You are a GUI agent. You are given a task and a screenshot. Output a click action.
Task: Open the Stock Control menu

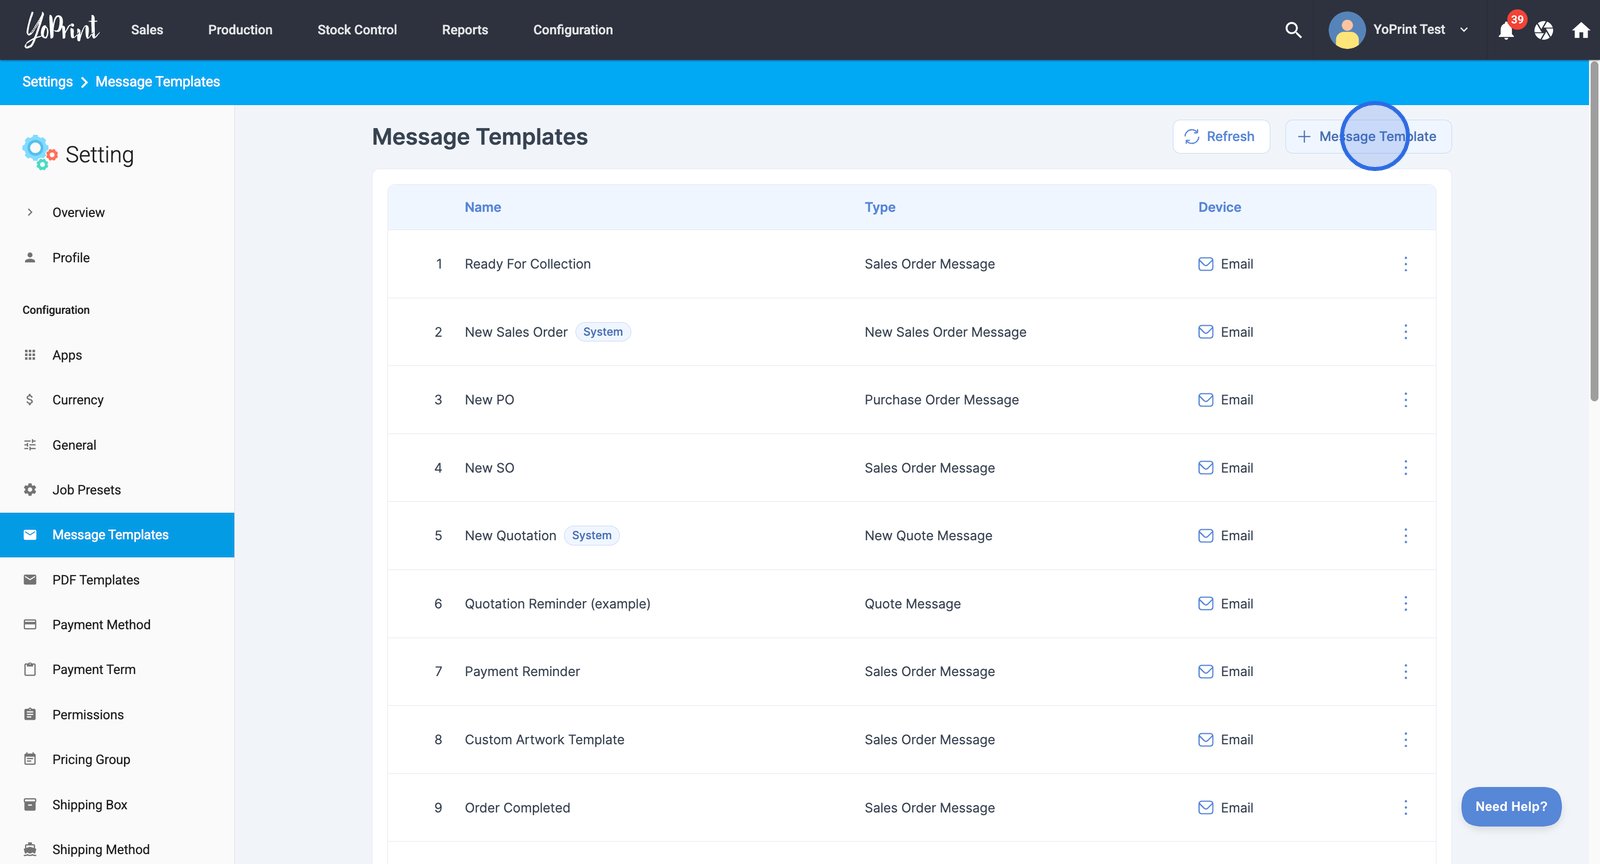pos(357,30)
